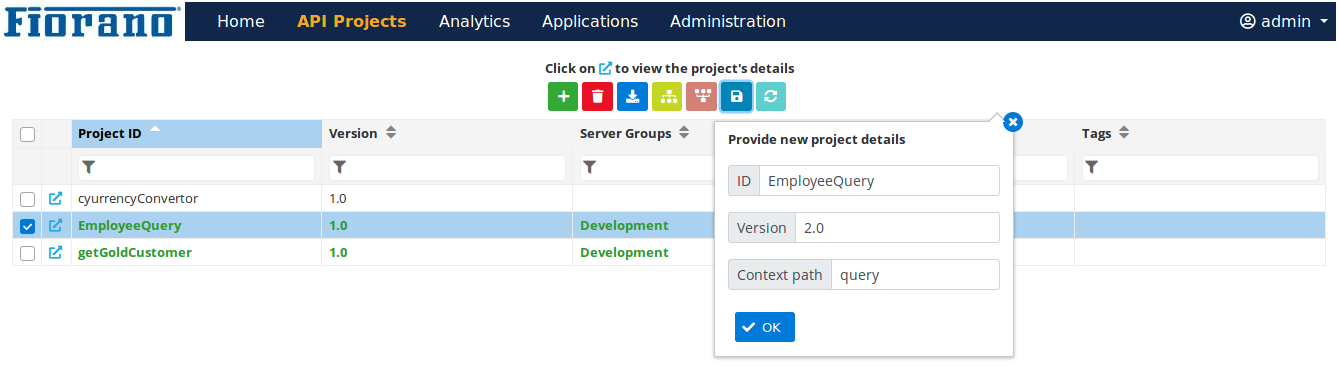Sort by the Version column arrows

pyautogui.click(x=391, y=133)
